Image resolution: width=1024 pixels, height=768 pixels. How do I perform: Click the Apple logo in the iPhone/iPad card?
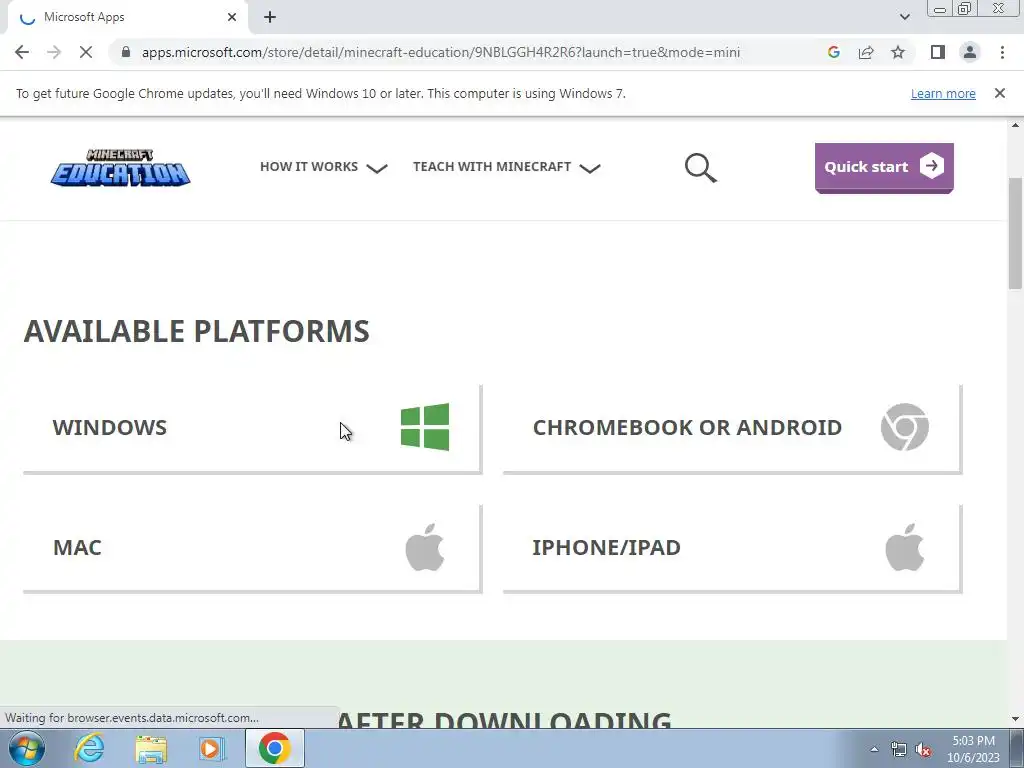tap(904, 547)
